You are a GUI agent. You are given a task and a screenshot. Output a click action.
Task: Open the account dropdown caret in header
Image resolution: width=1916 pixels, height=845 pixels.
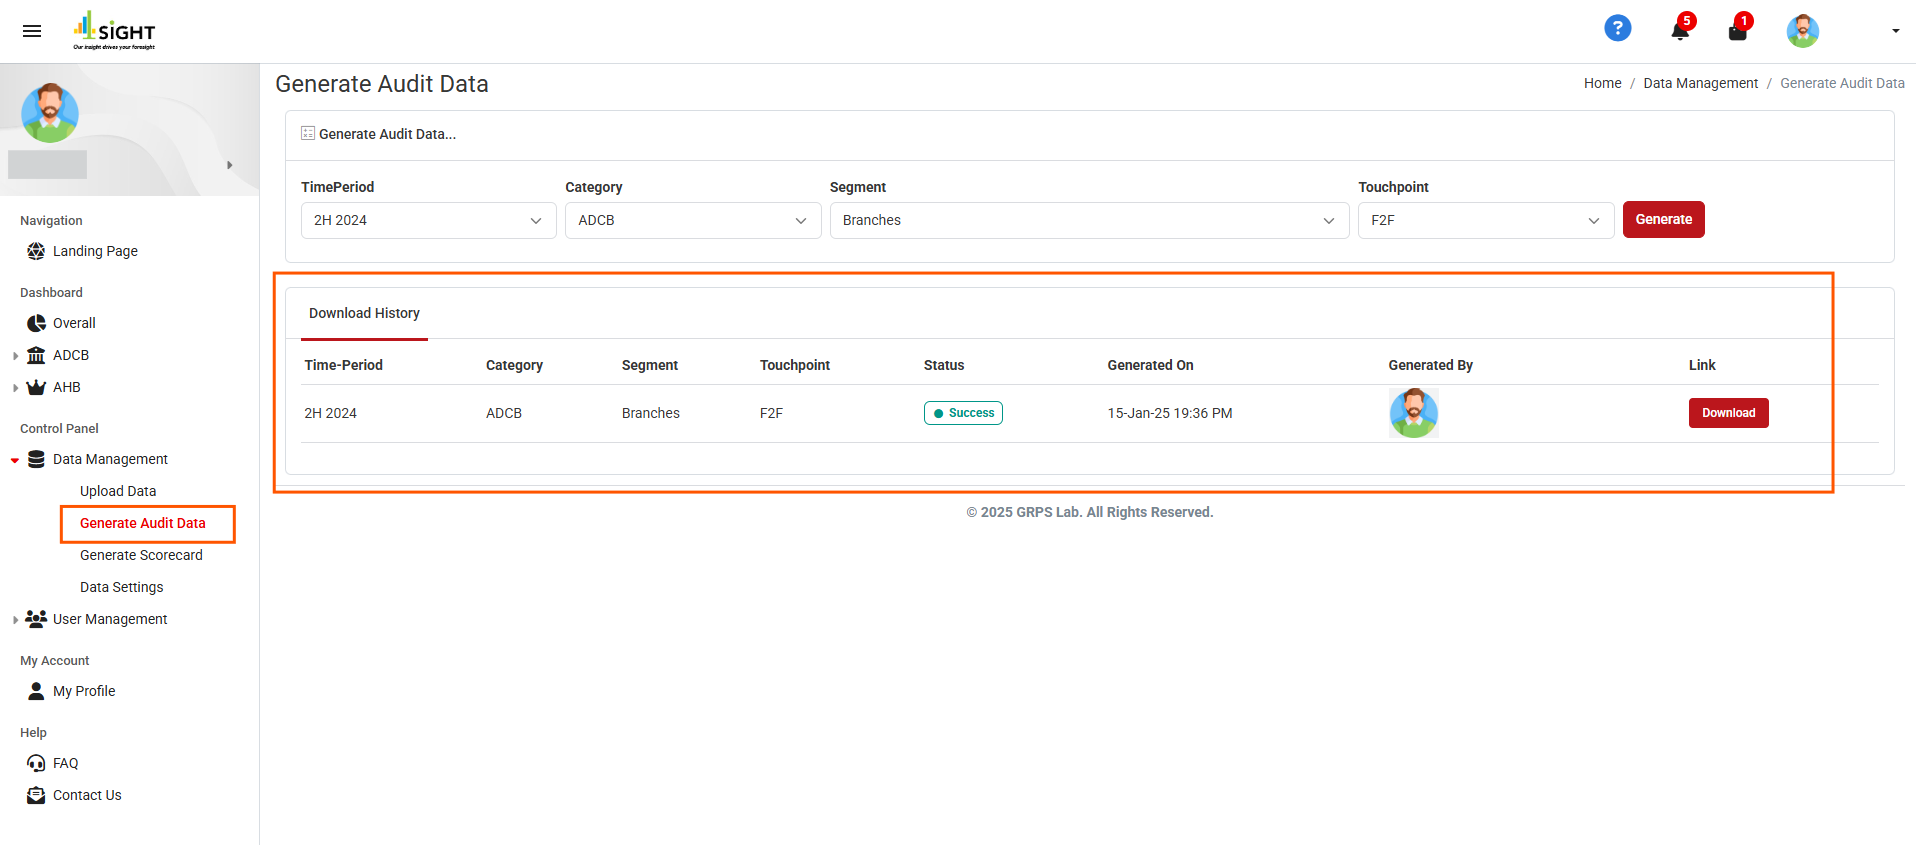[x=1895, y=31]
